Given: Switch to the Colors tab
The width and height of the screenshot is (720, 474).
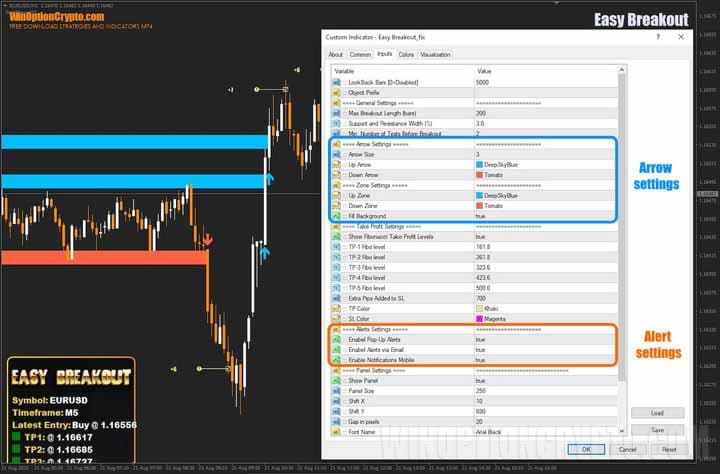Looking at the screenshot, I should pos(406,55).
